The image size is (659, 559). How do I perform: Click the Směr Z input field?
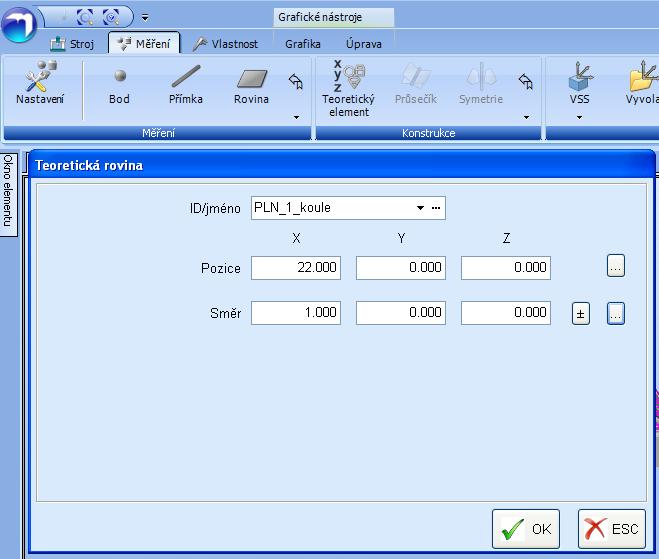(506, 312)
